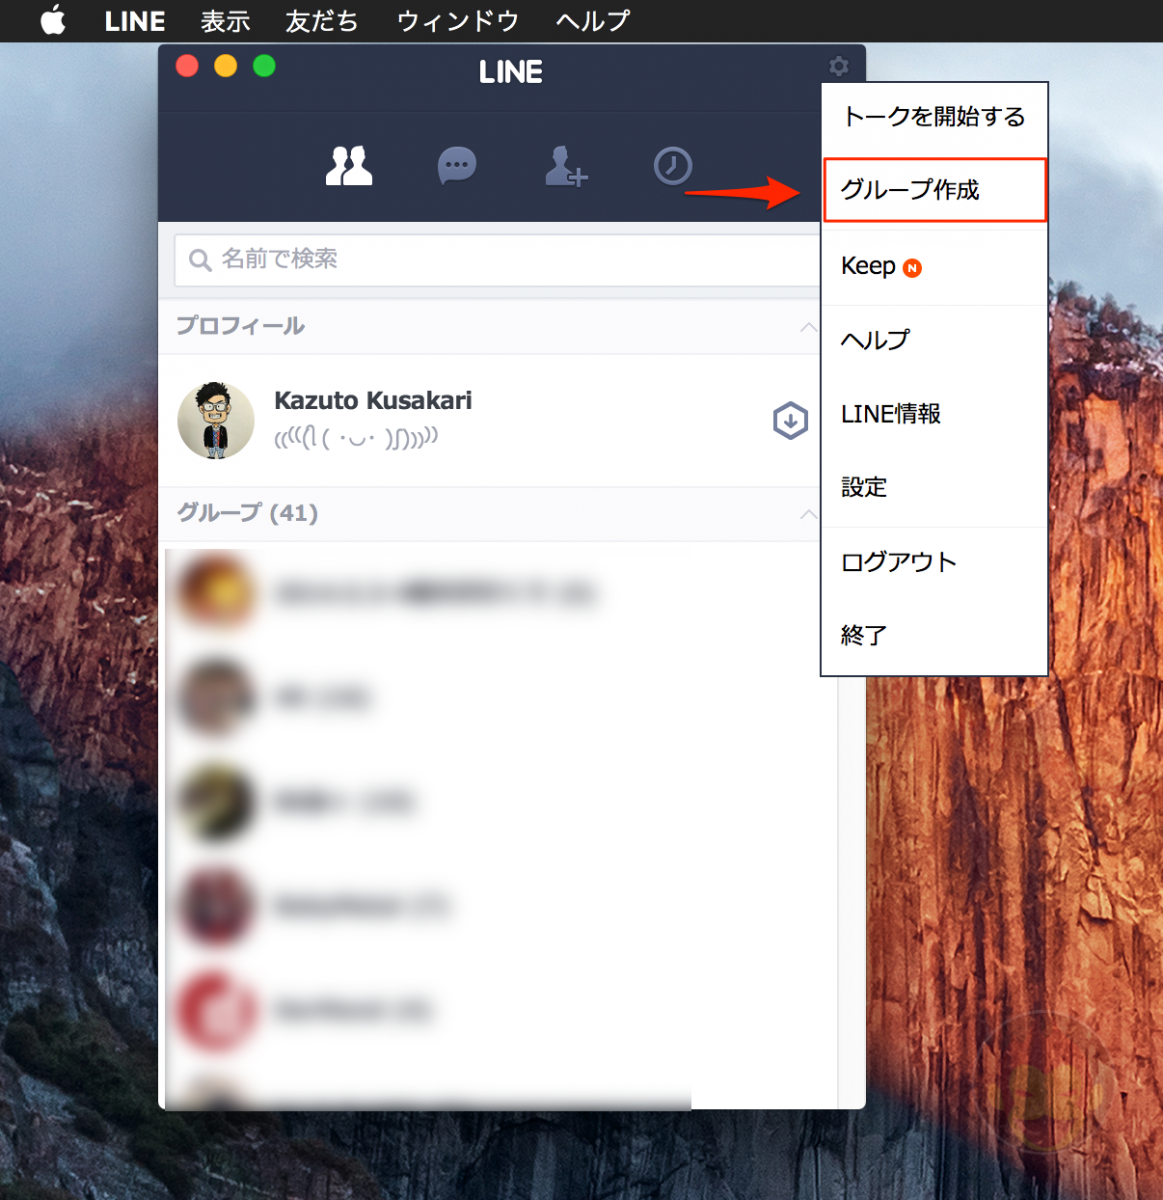
Task: Click トークを開始する to start a talk
Action: click(x=932, y=117)
